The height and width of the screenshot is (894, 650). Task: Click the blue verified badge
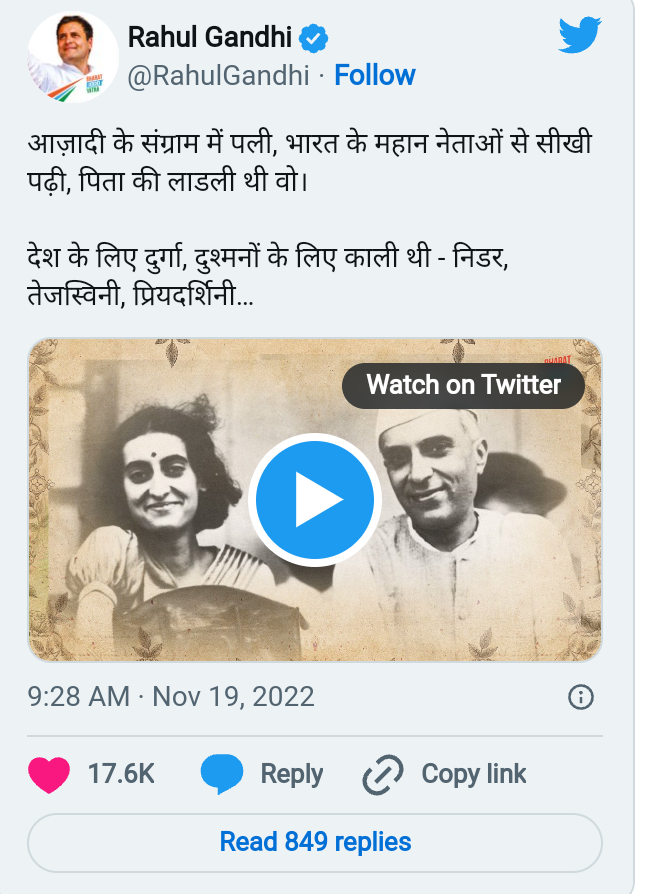pyautogui.click(x=314, y=39)
